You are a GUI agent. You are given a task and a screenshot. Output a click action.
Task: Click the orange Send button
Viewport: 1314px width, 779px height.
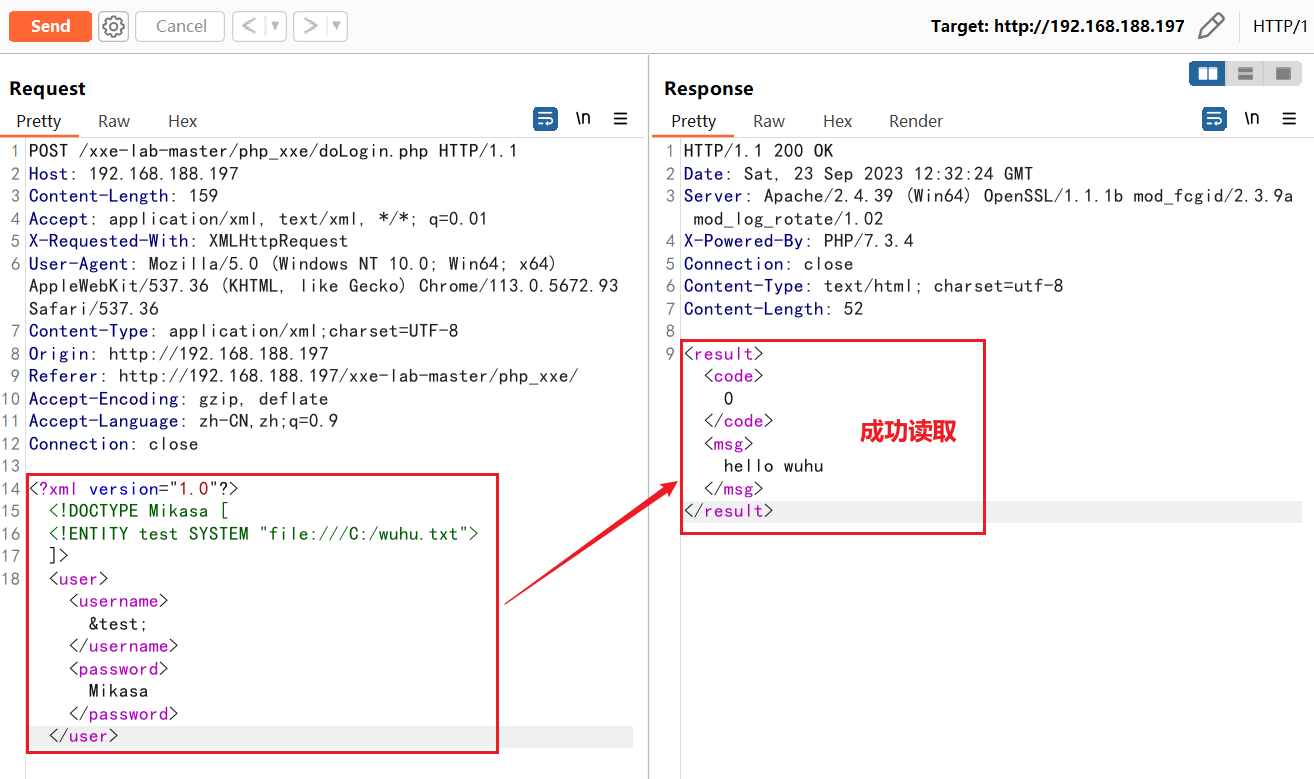point(50,26)
